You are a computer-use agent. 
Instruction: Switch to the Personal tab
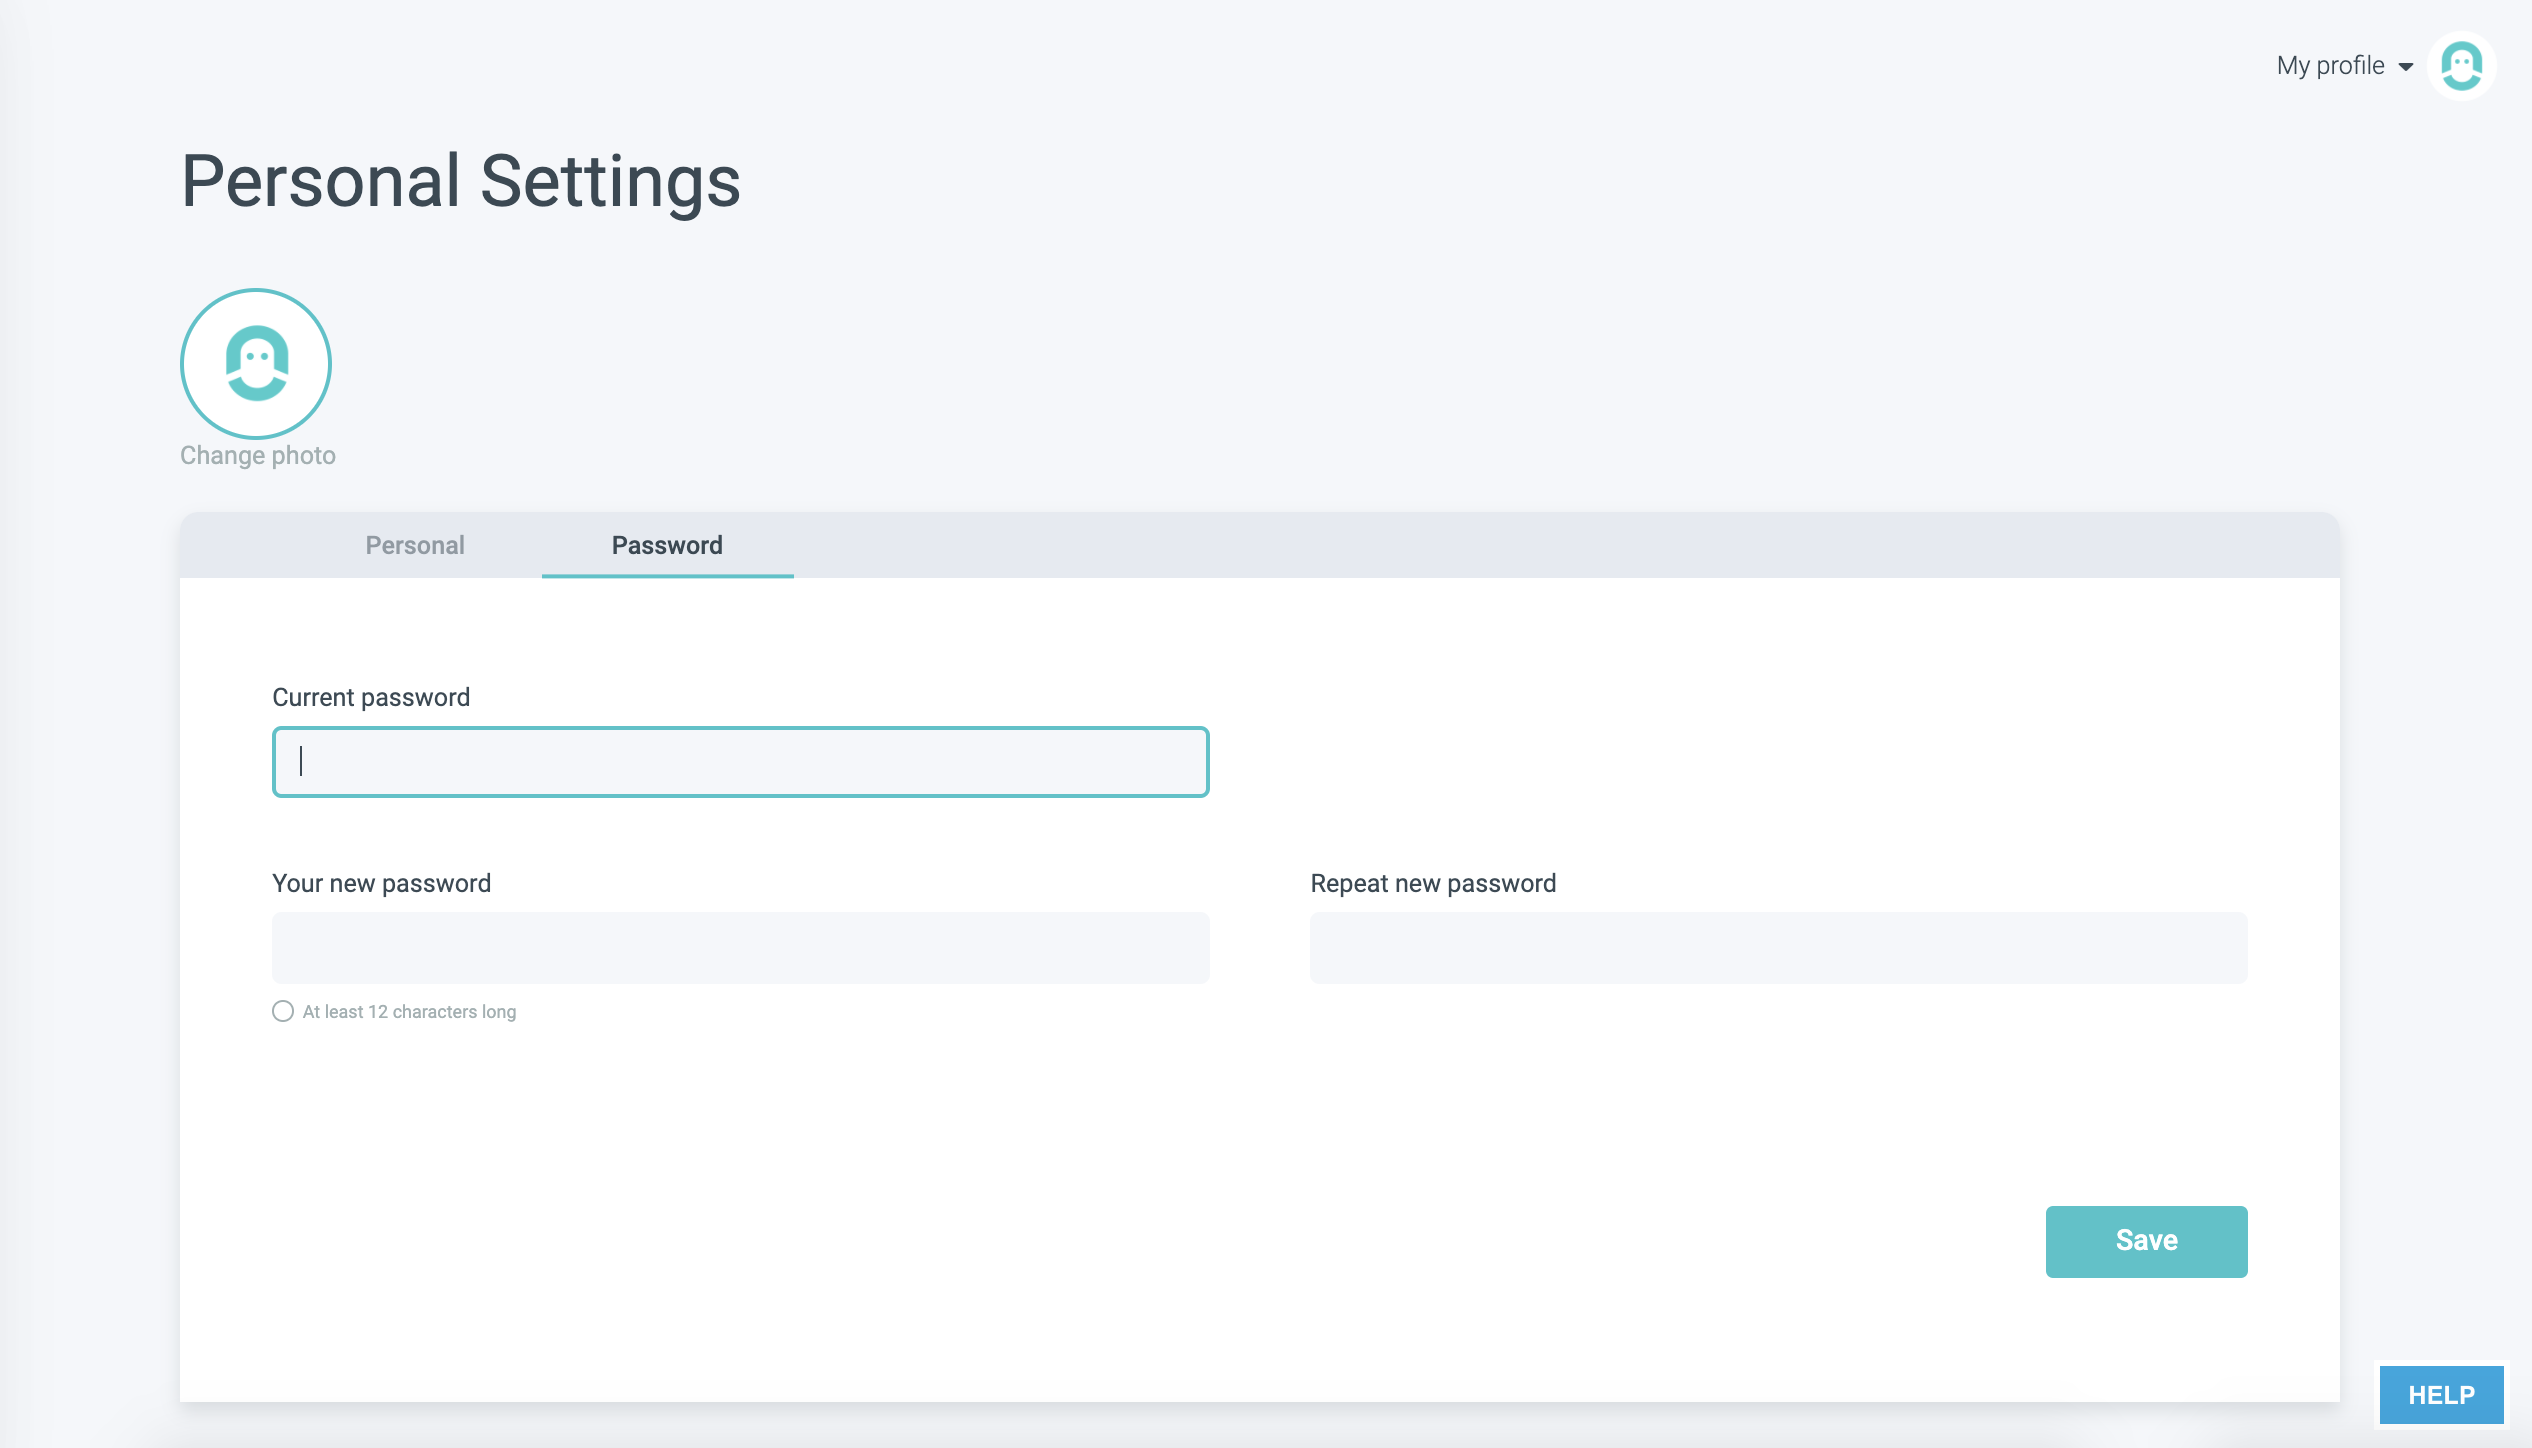[415, 545]
